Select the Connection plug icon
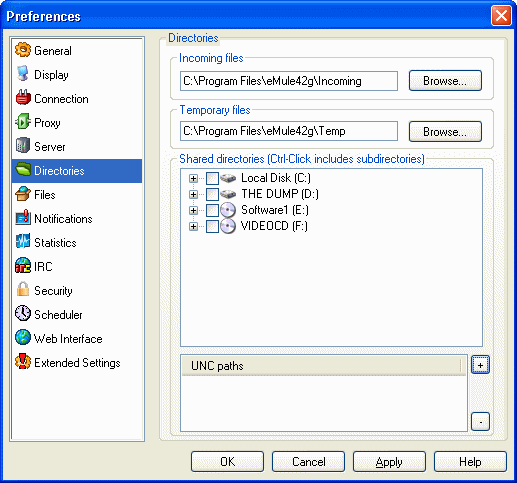Screen dimensions: 517x483 (23, 98)
